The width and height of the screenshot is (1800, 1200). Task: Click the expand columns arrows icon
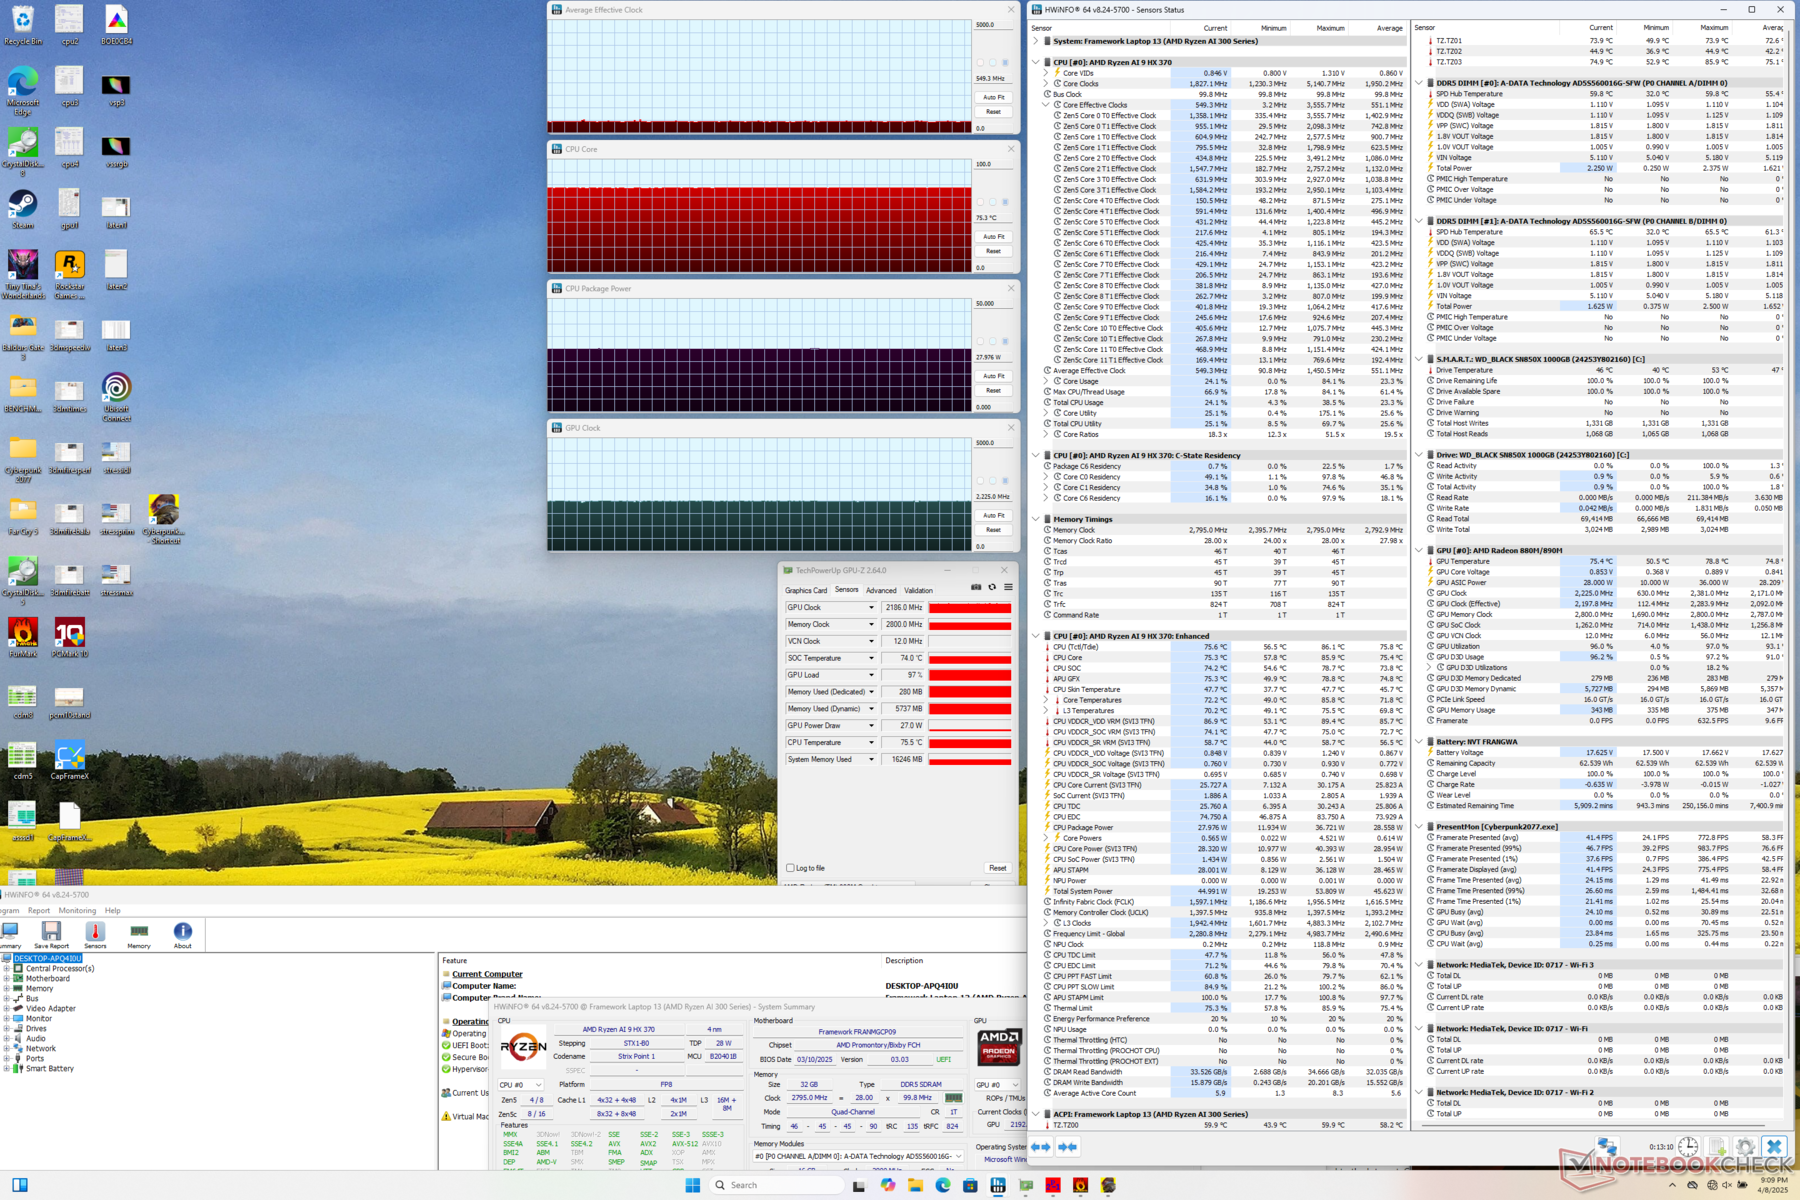1041,1147
